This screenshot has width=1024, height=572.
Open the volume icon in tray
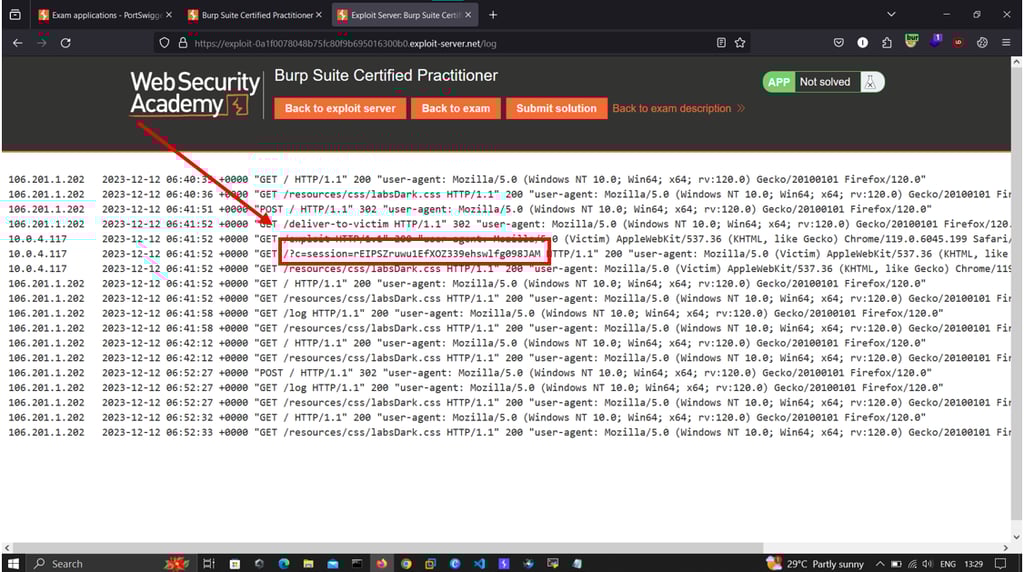click(927, 564)
